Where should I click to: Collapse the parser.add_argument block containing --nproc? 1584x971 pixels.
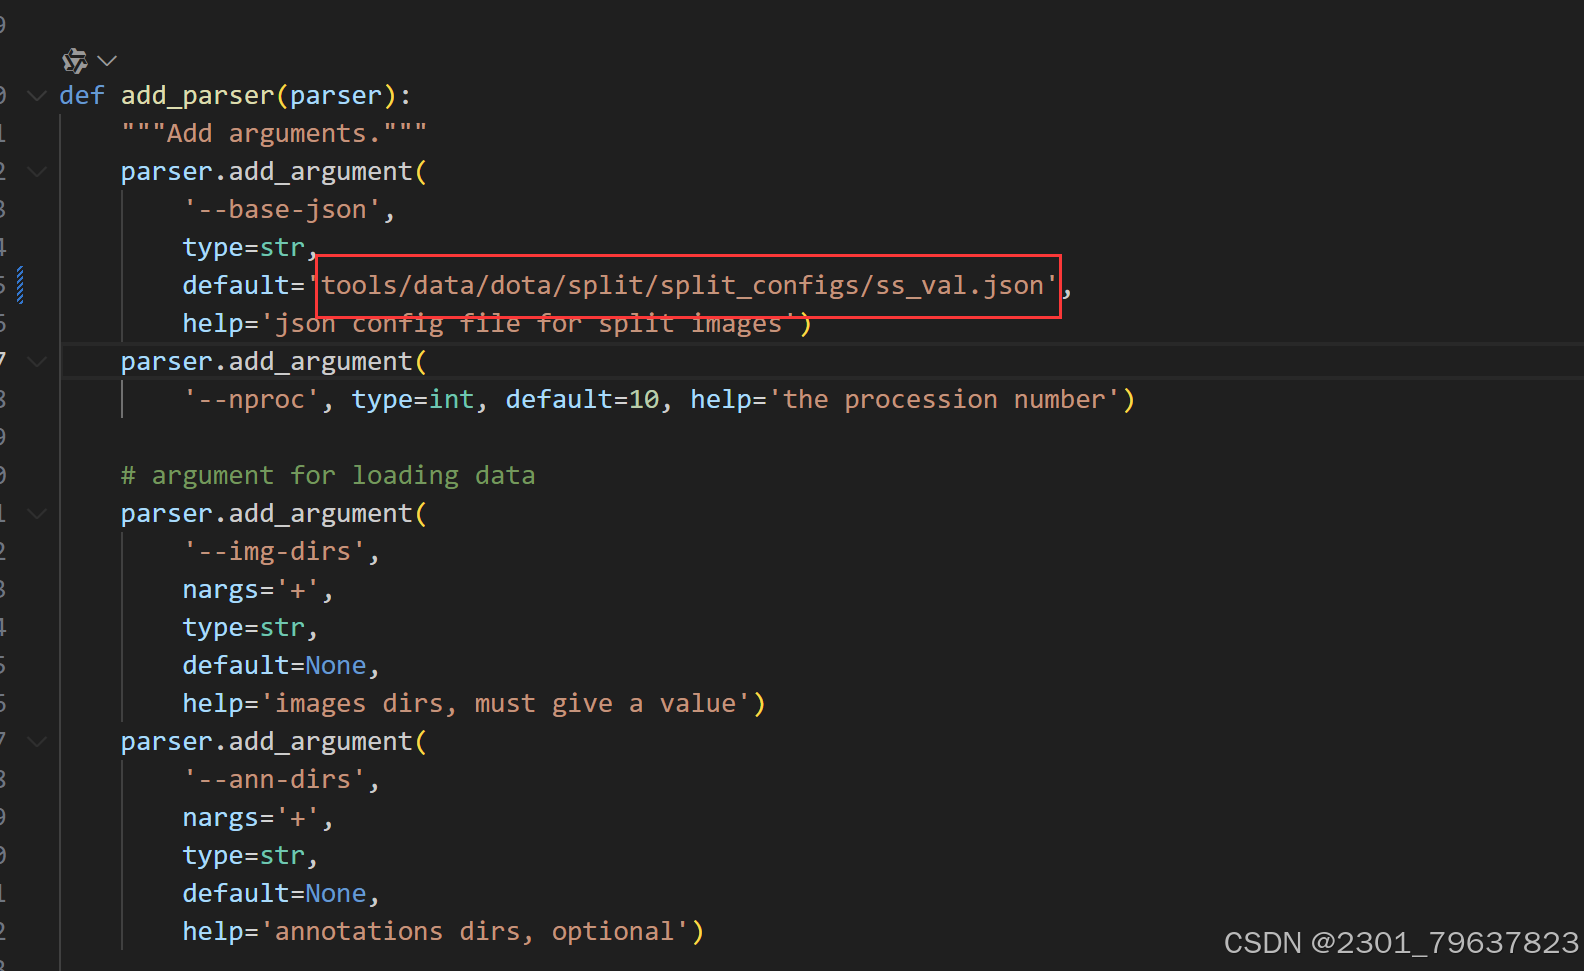pos(37,361)
